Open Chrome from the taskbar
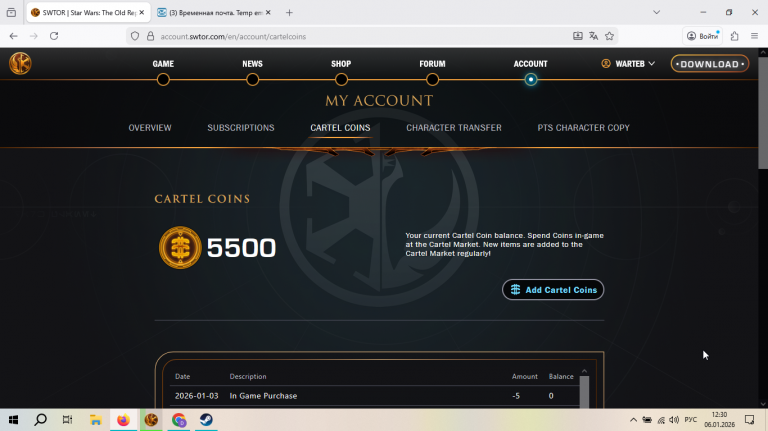 [179, 420]
